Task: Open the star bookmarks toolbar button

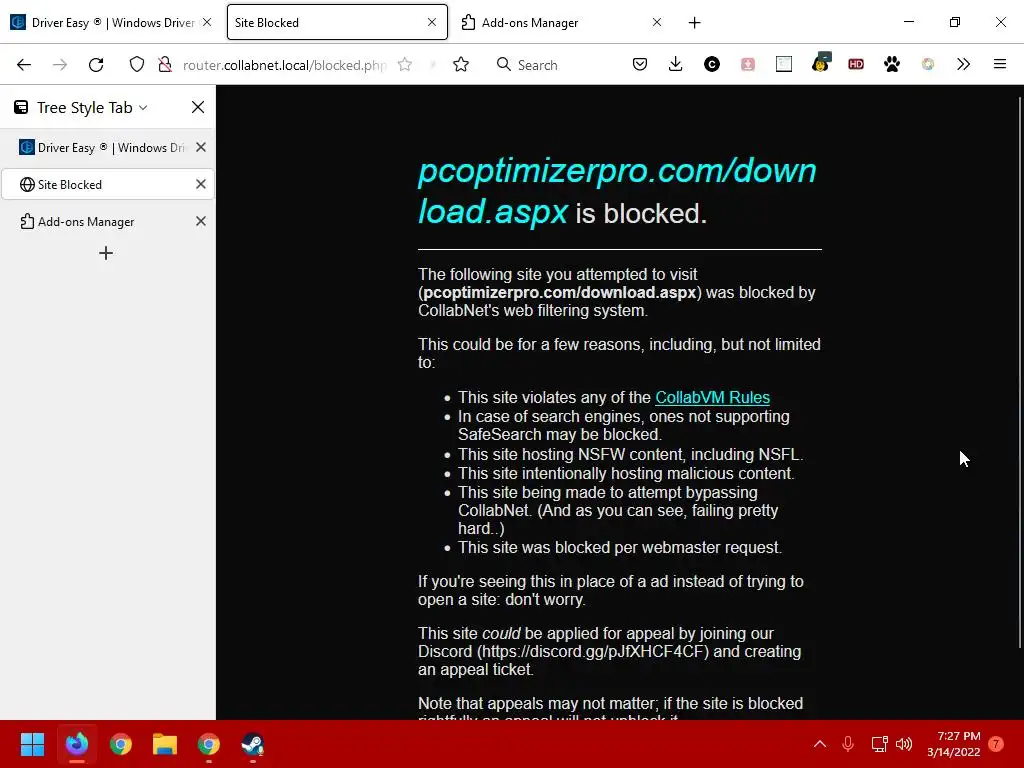Action: 461,65
